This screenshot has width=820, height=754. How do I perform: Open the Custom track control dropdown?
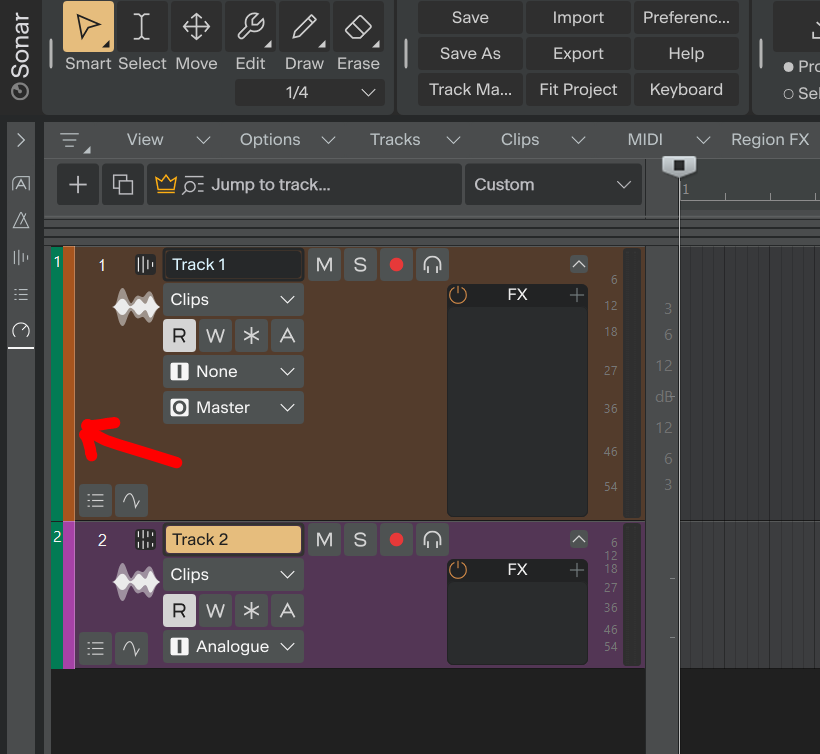(553, 185)
